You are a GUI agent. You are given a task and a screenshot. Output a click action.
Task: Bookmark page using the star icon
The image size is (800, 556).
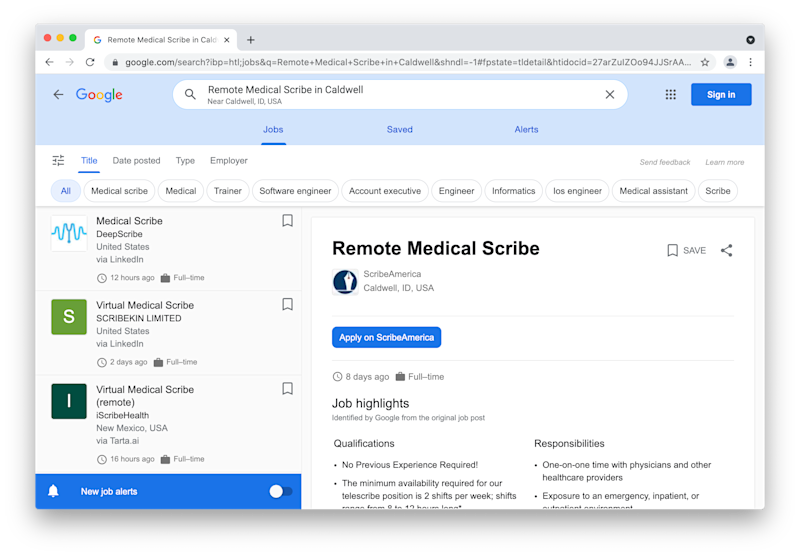point(705,62)
